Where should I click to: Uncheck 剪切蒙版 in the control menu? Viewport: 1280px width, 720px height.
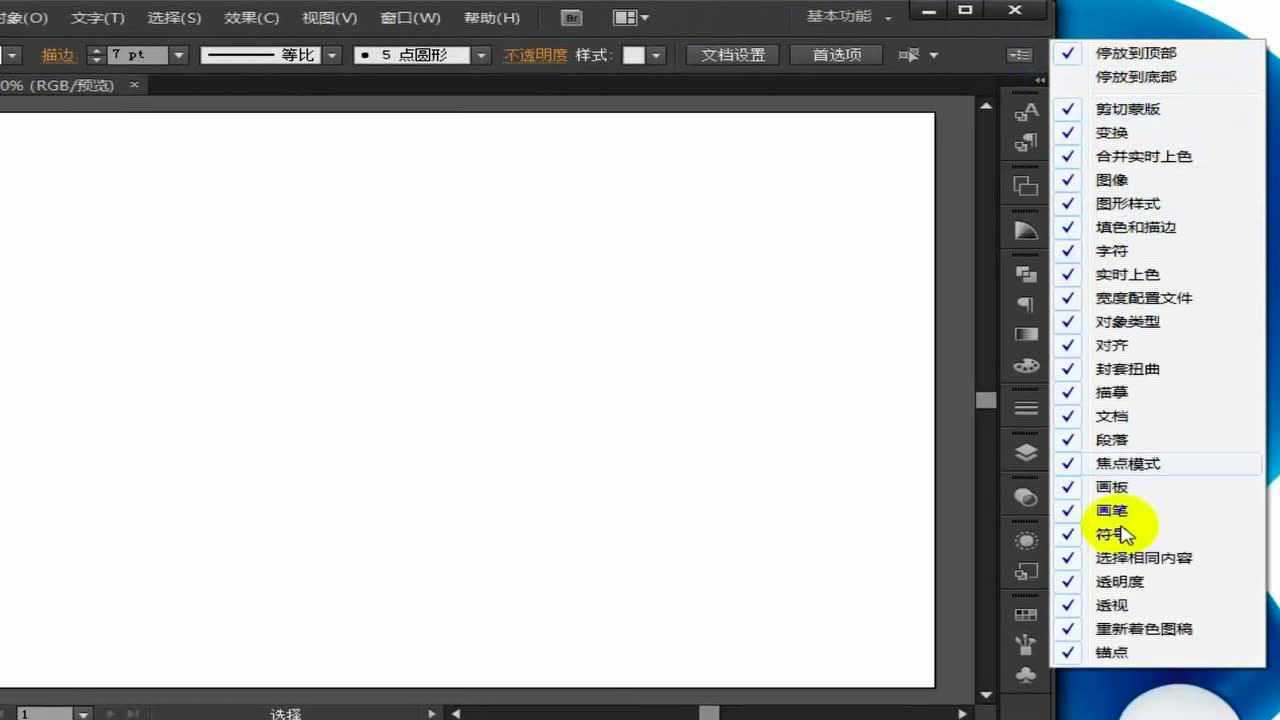(x=1160, y=109)
